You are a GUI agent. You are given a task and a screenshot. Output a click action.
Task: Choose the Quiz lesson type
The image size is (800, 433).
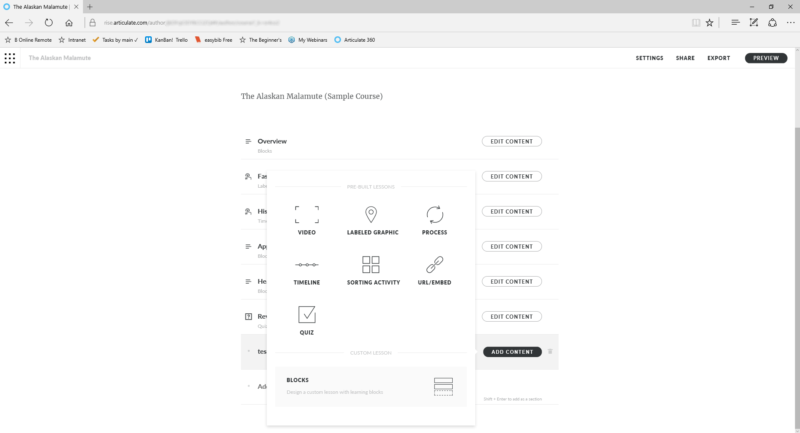307,320
